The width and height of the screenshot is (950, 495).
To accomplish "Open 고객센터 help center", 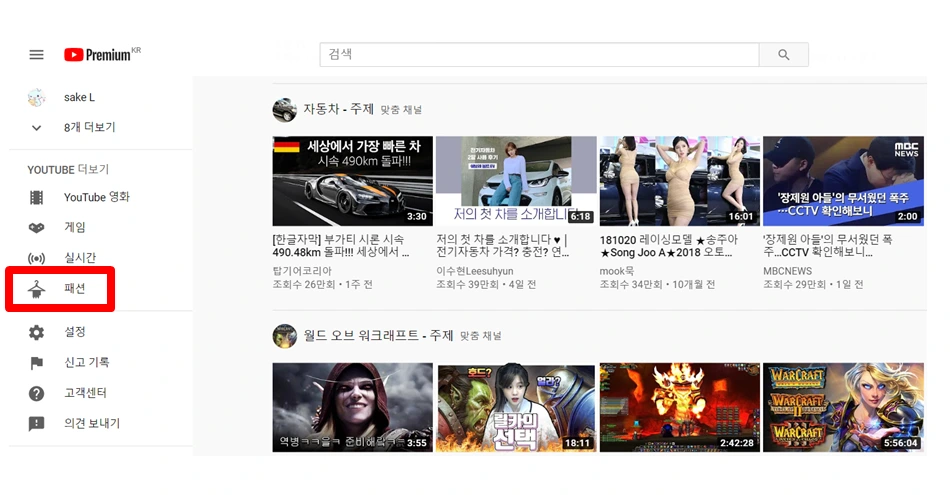I will click(x=85, y=393).
